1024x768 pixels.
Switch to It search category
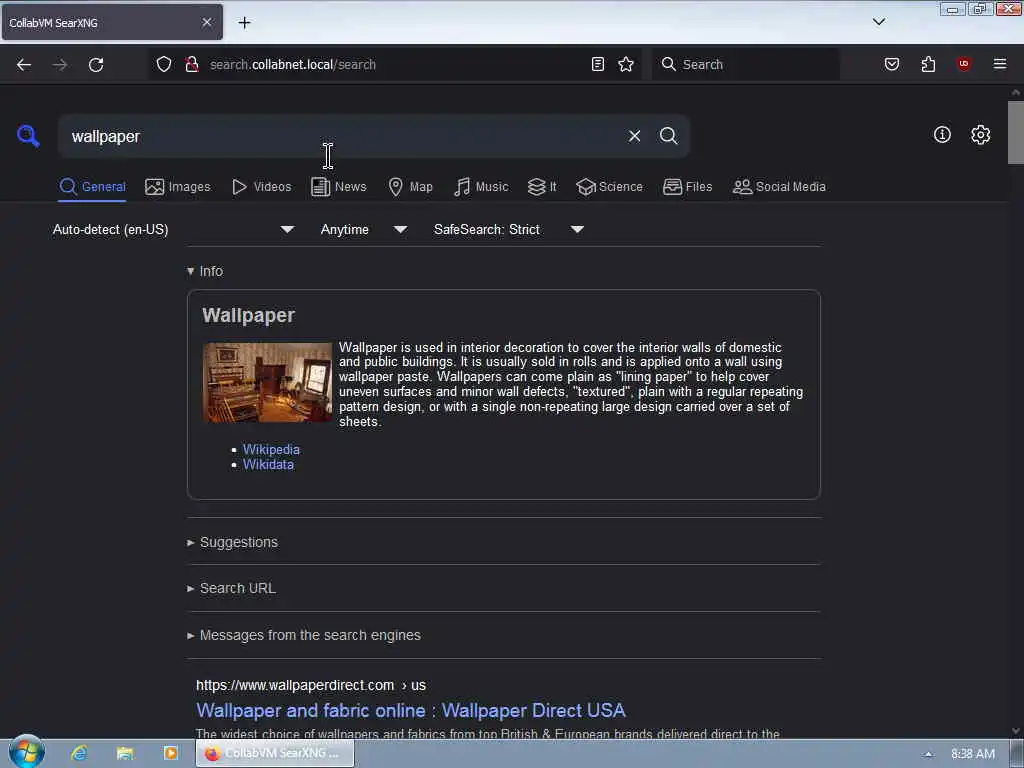(542, 187)
